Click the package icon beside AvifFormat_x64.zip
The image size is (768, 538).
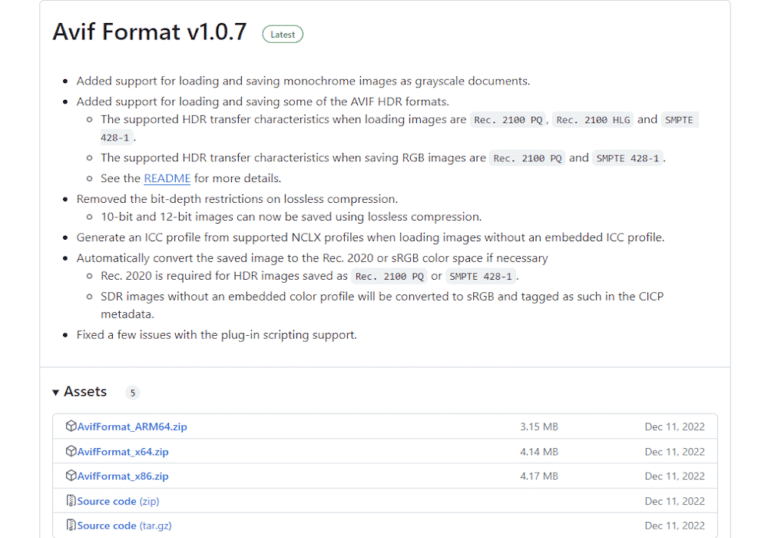point(71,451)
